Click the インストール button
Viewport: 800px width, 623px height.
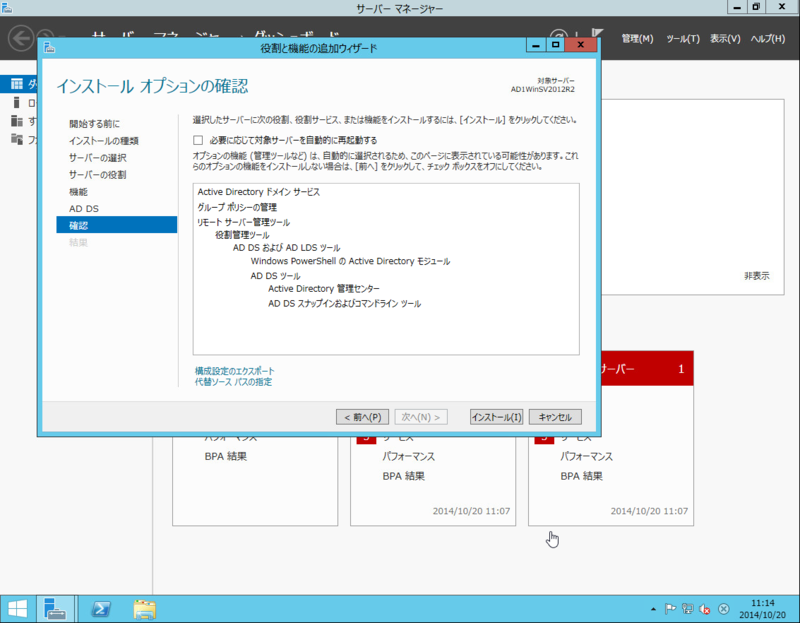click(495, 417)
